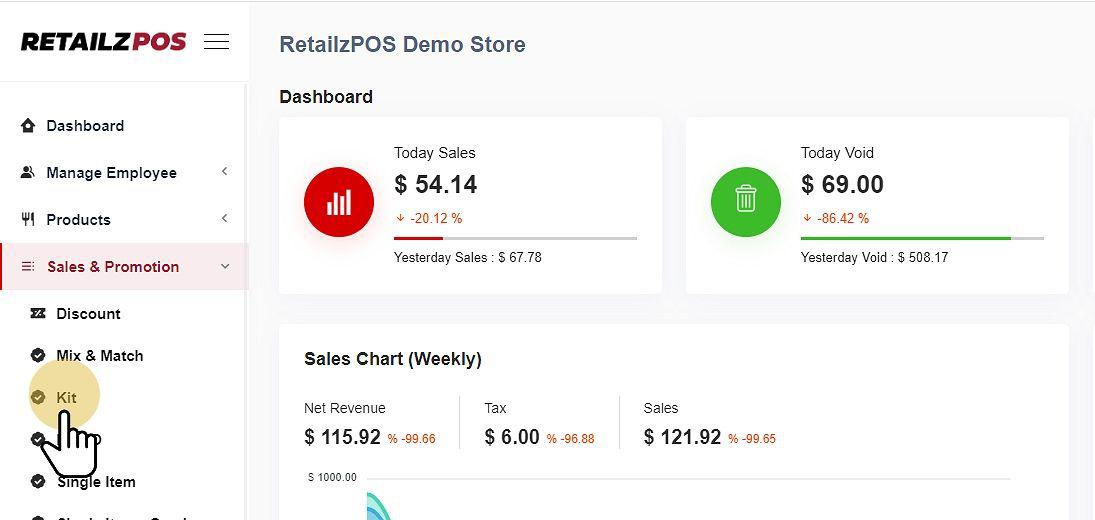Click the Manage Employee people icon
This screenshot has width=1095, height=520.
tap(28, 173)
